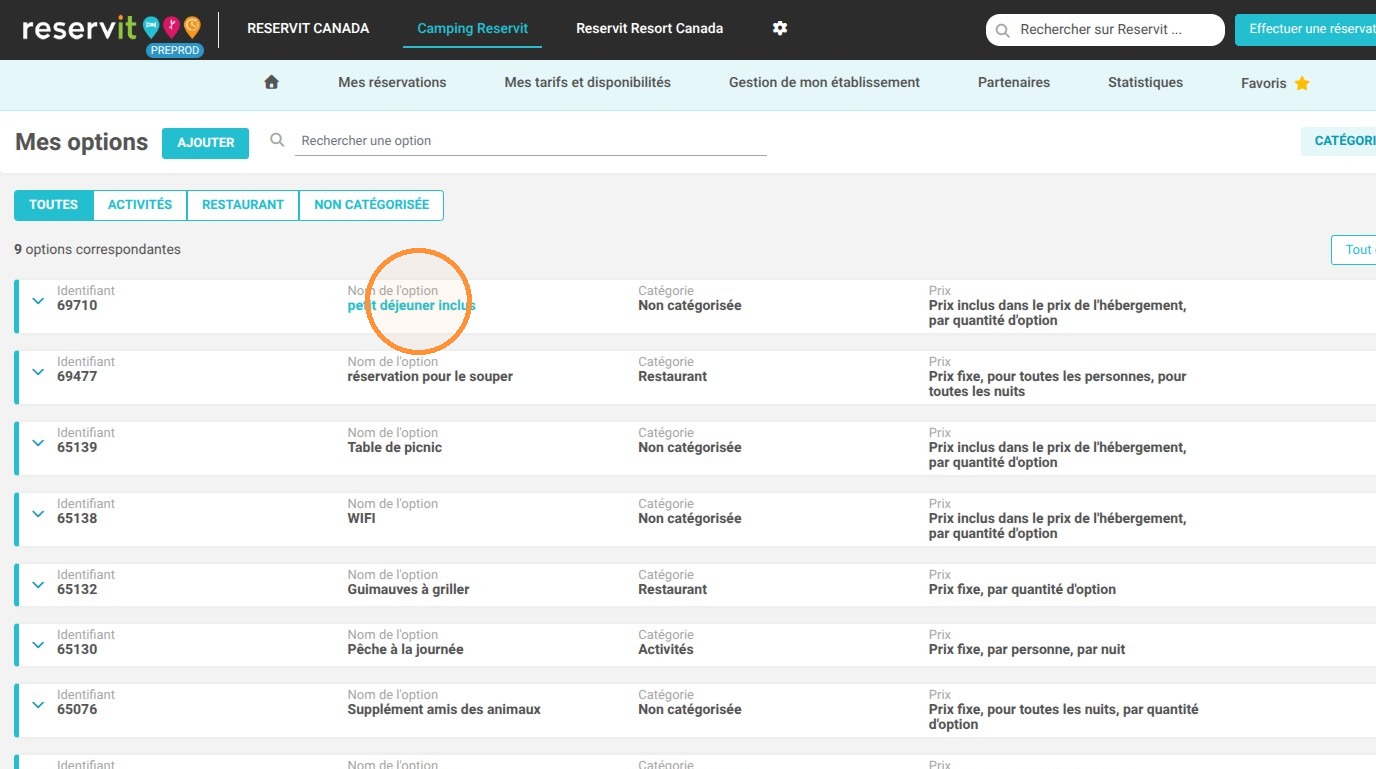Screen dimensions: 1376x769
Task: Open the Partenaires menu
Action: tap(1014, 83)
